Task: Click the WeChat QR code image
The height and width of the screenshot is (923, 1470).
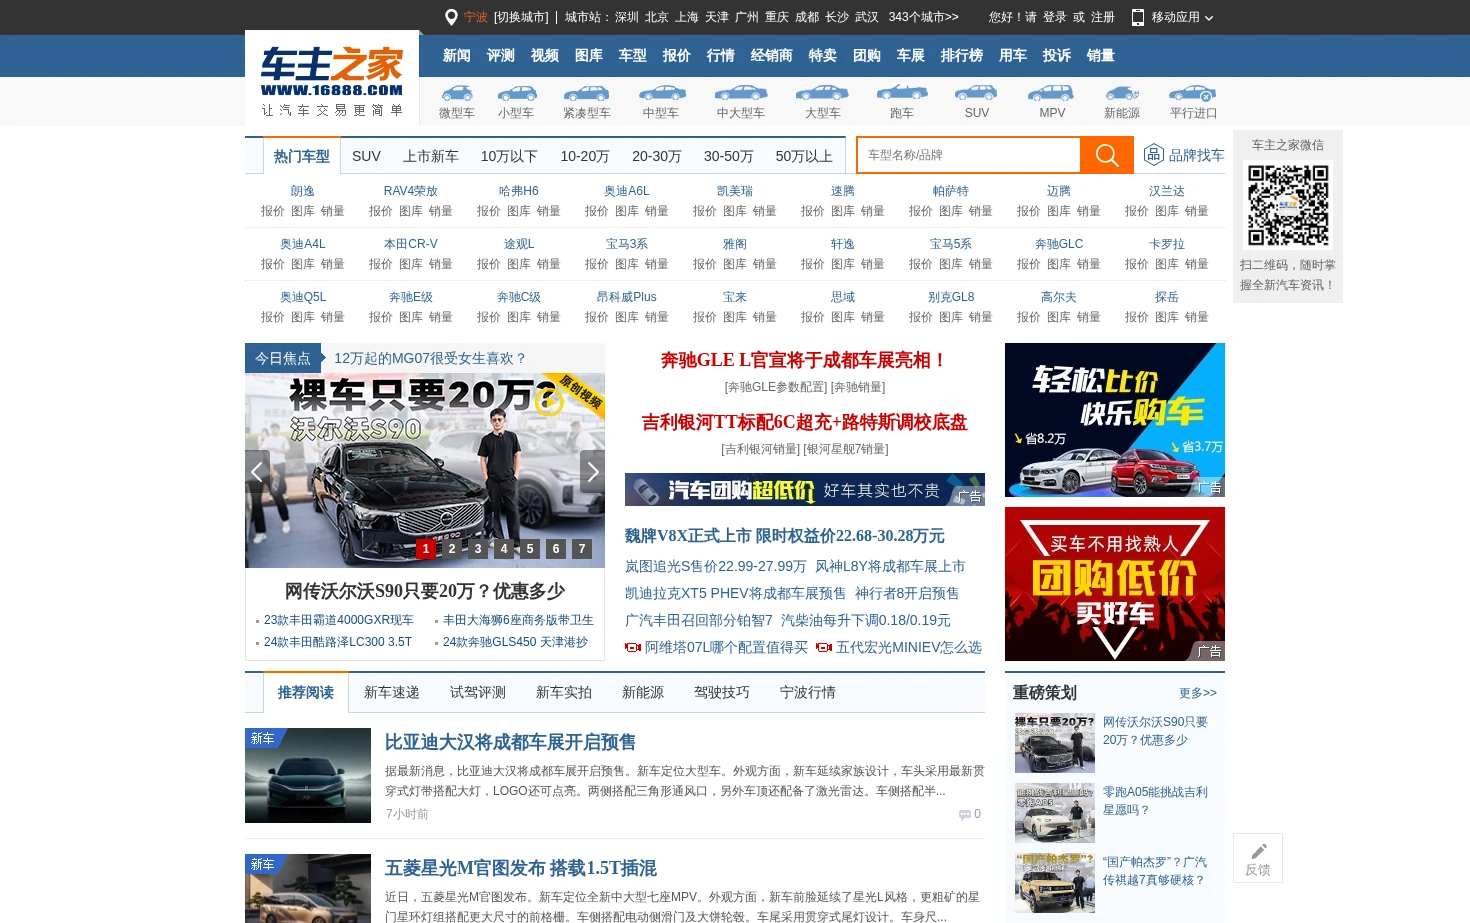Action: (1288, 205)
